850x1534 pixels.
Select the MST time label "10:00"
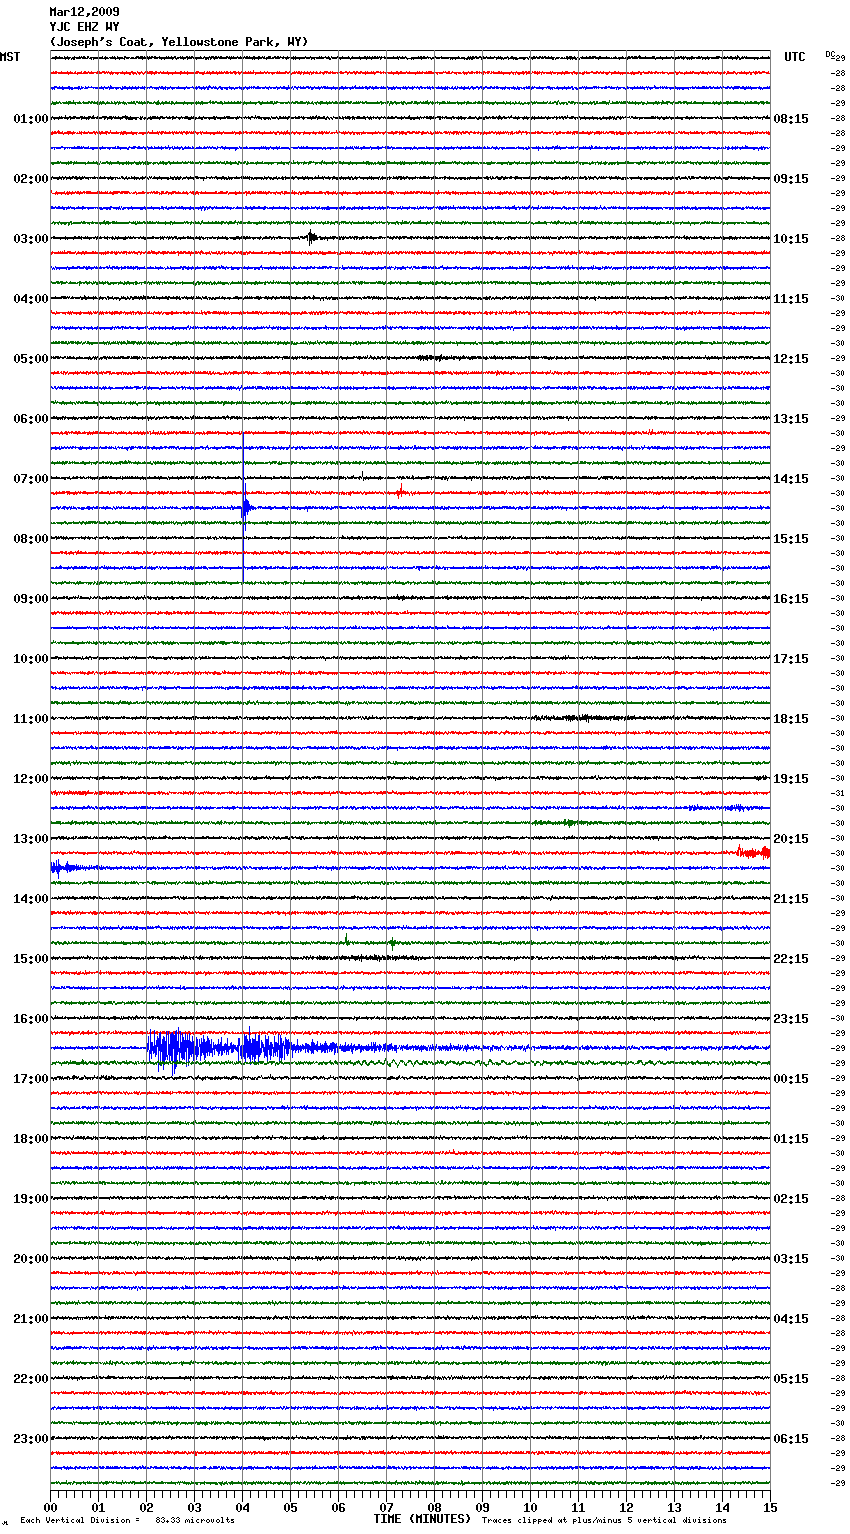[x=31, y=659]
